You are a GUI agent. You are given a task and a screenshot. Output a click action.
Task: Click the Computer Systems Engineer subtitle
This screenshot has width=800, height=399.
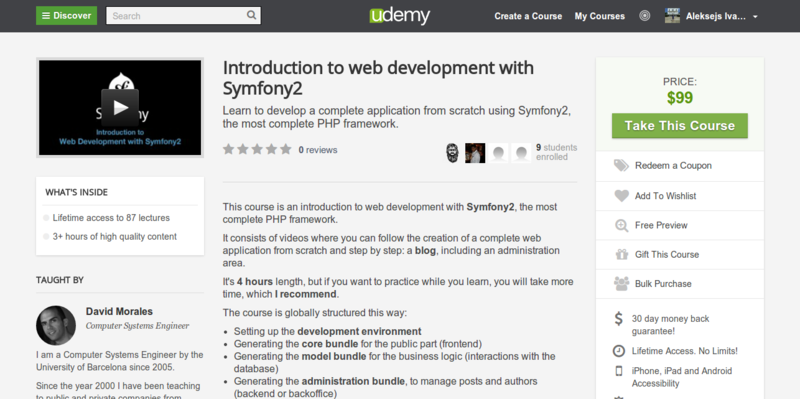[x=137, y=326]
